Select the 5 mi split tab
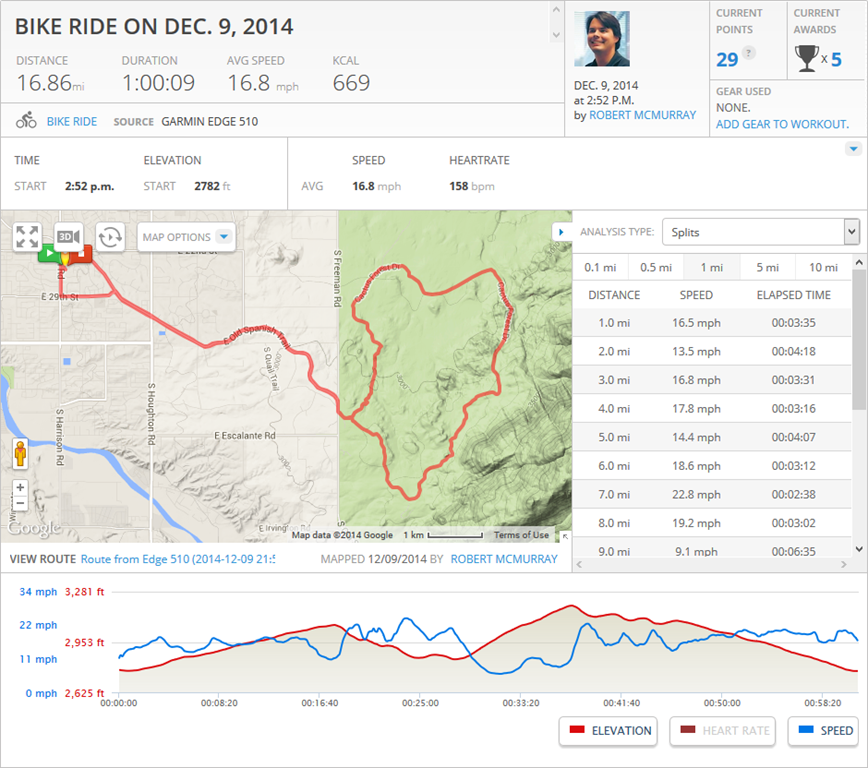This screenshot has height=768, width=868. [767, 267]
